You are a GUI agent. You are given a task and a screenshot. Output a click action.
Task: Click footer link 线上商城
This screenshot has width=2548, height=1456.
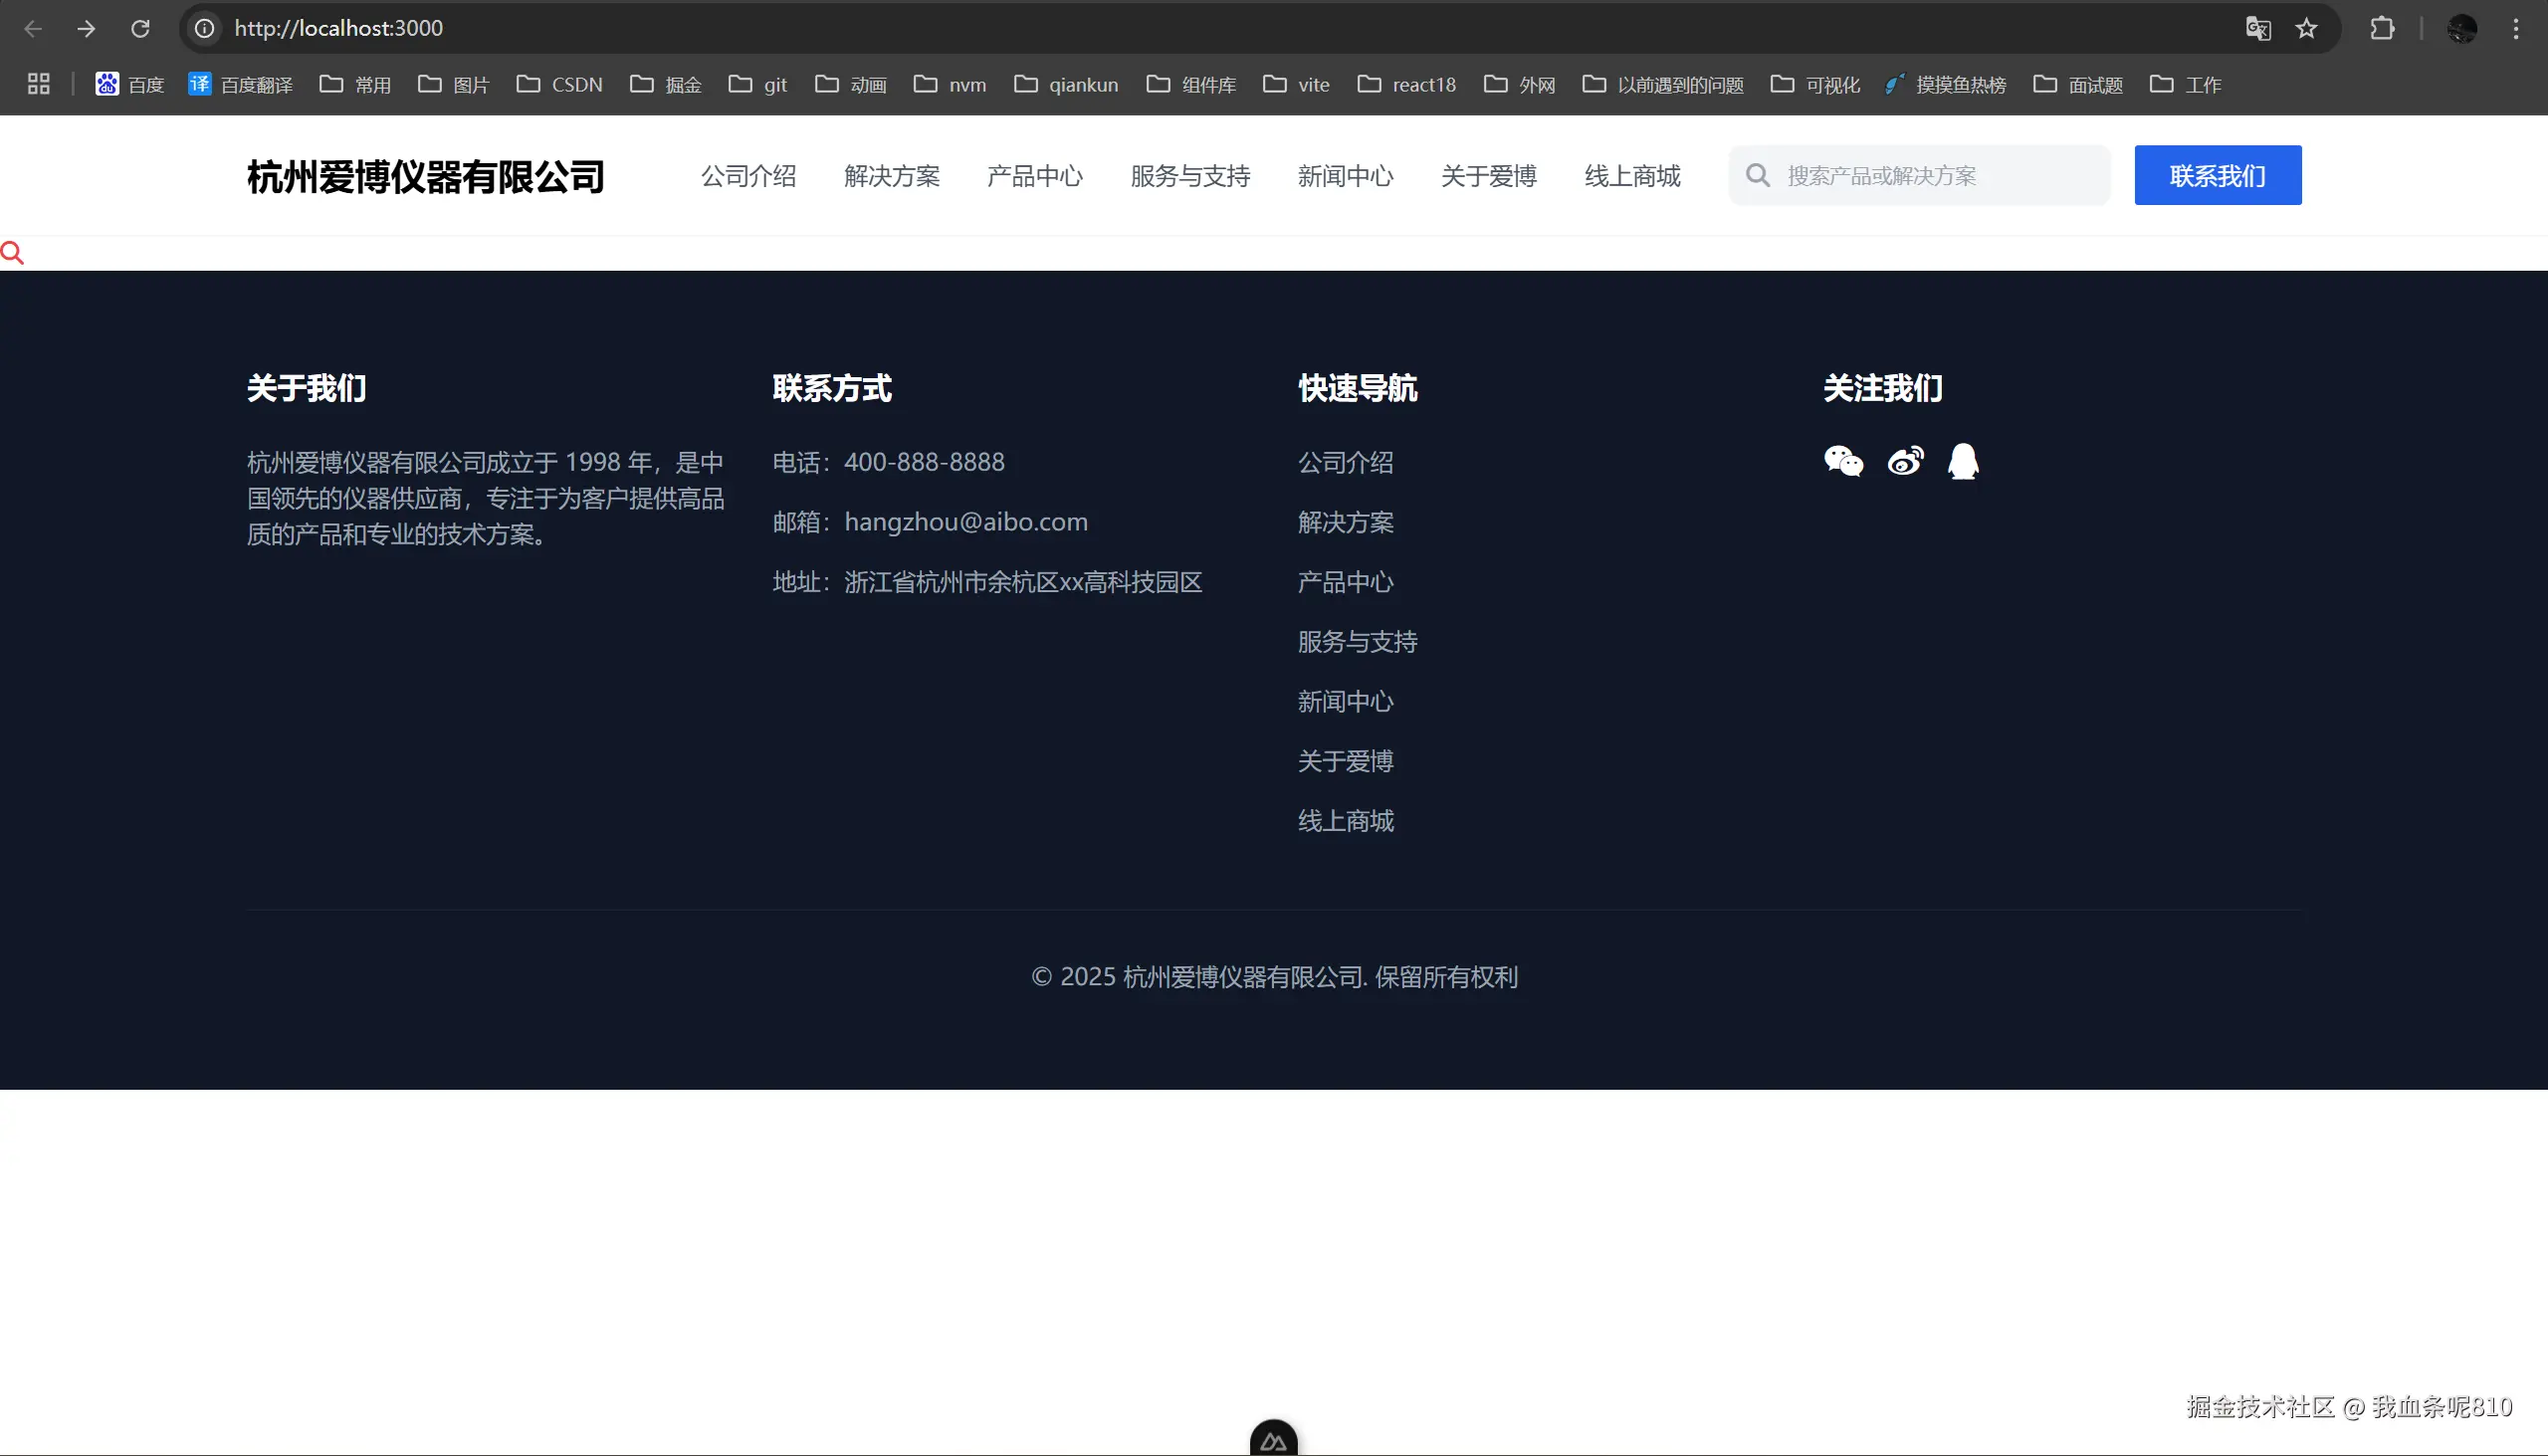(1345, 821)
